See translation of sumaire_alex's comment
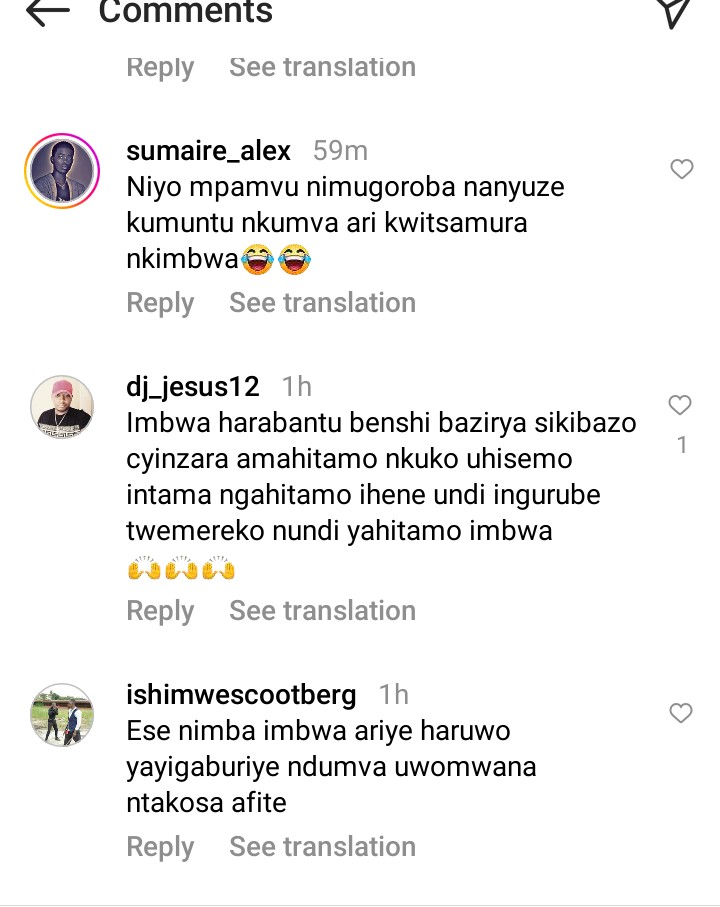720x907 pixels. click(x=322, y=303)
